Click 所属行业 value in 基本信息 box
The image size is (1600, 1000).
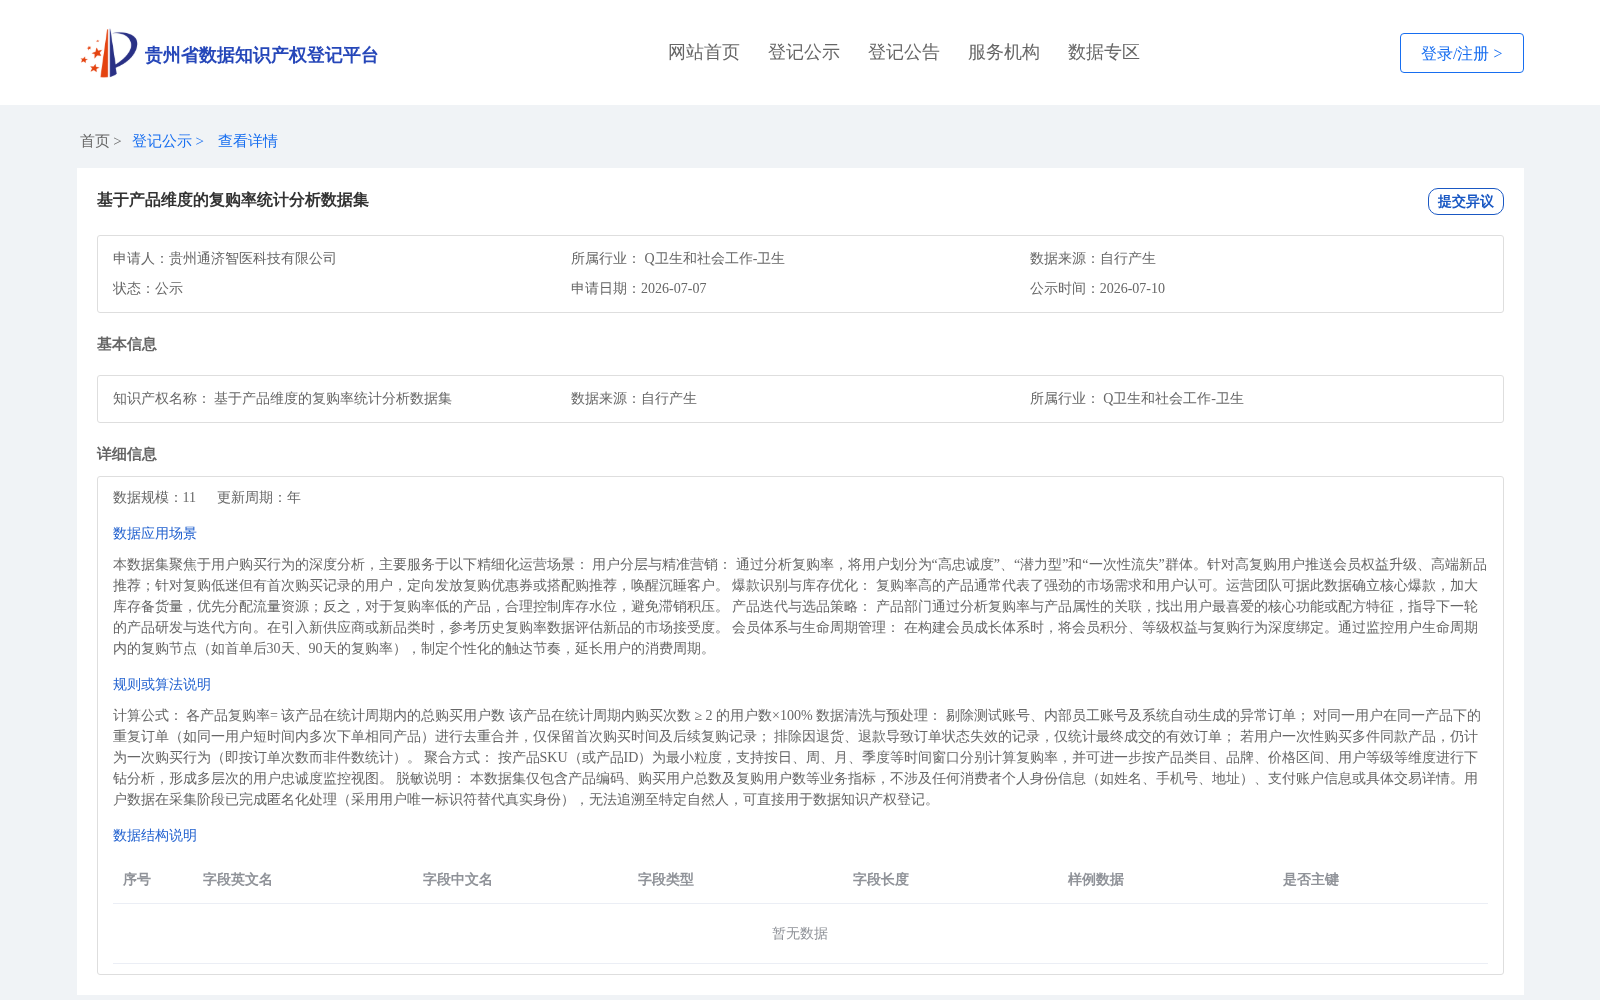1173,398
